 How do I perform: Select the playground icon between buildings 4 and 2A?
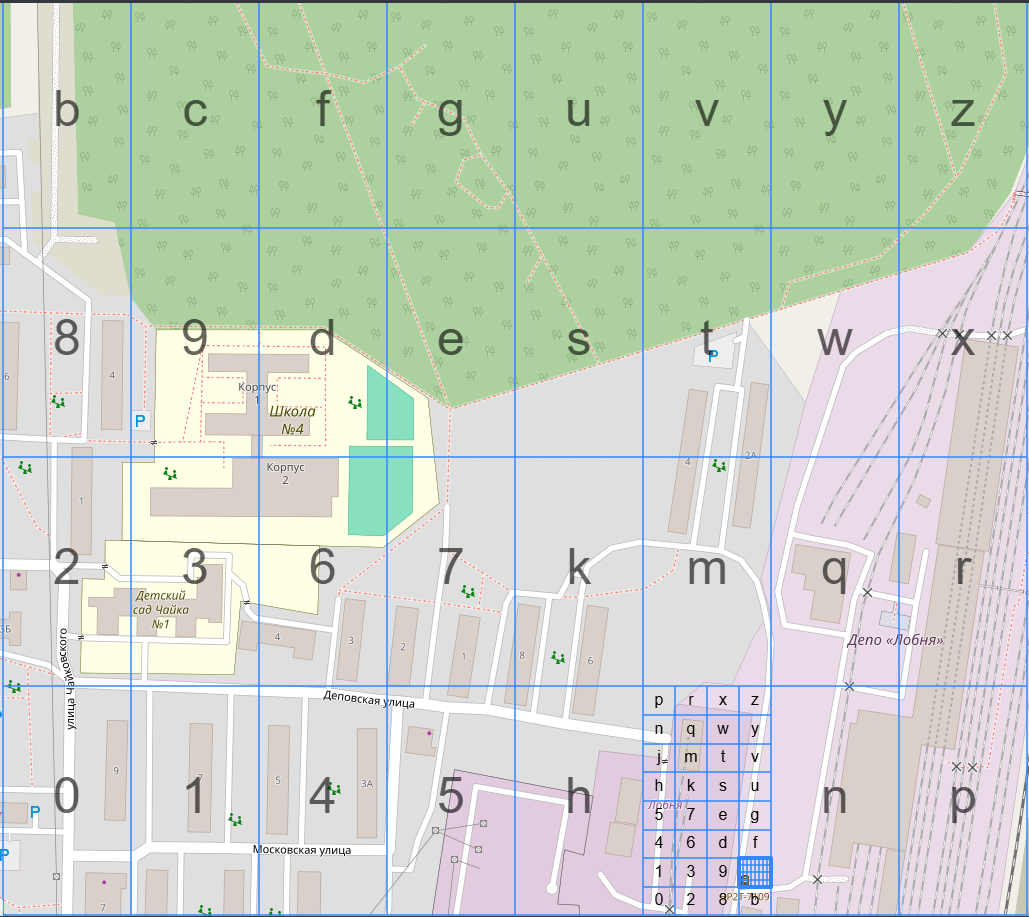(x=719, y=466)
